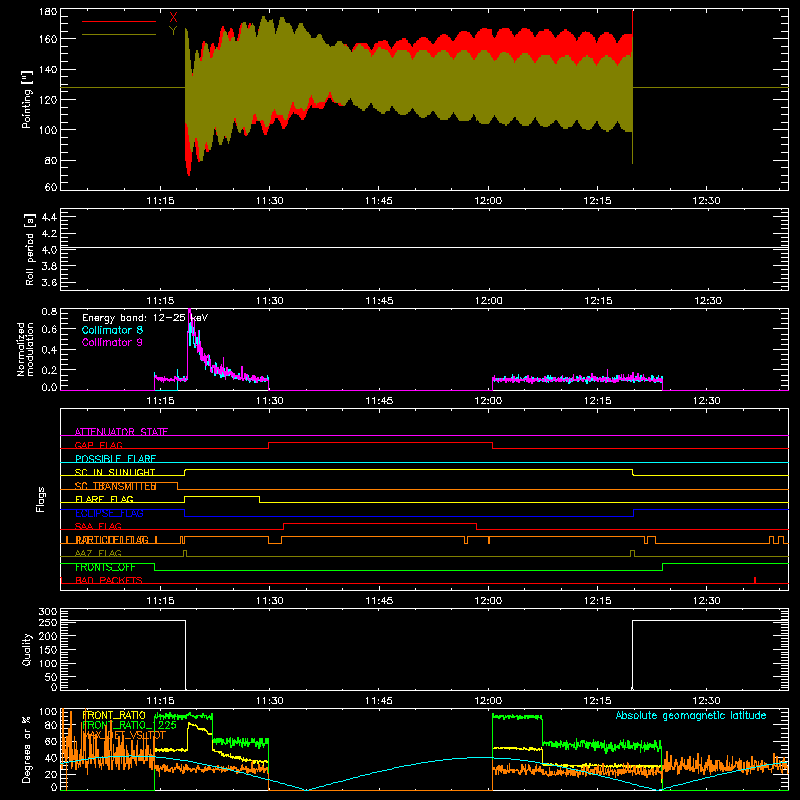
Task: Click the 4.0 value on the Roll period axis
Action: [49, 249]
